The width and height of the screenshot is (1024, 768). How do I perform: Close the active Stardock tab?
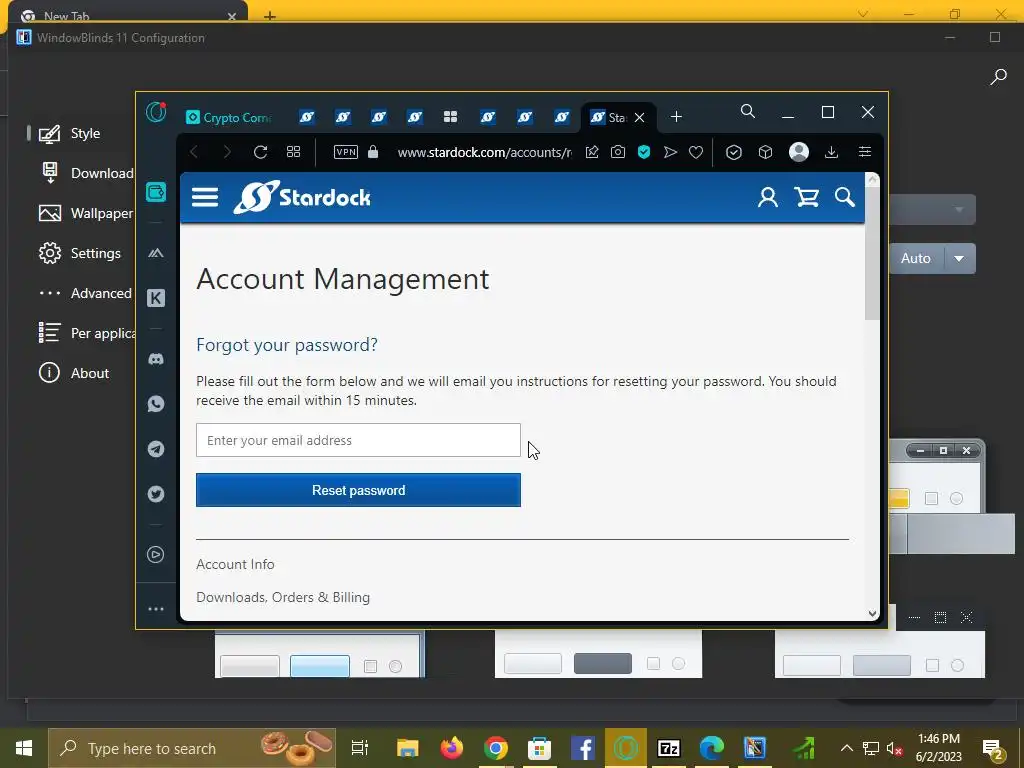click(x=639, y=118)
